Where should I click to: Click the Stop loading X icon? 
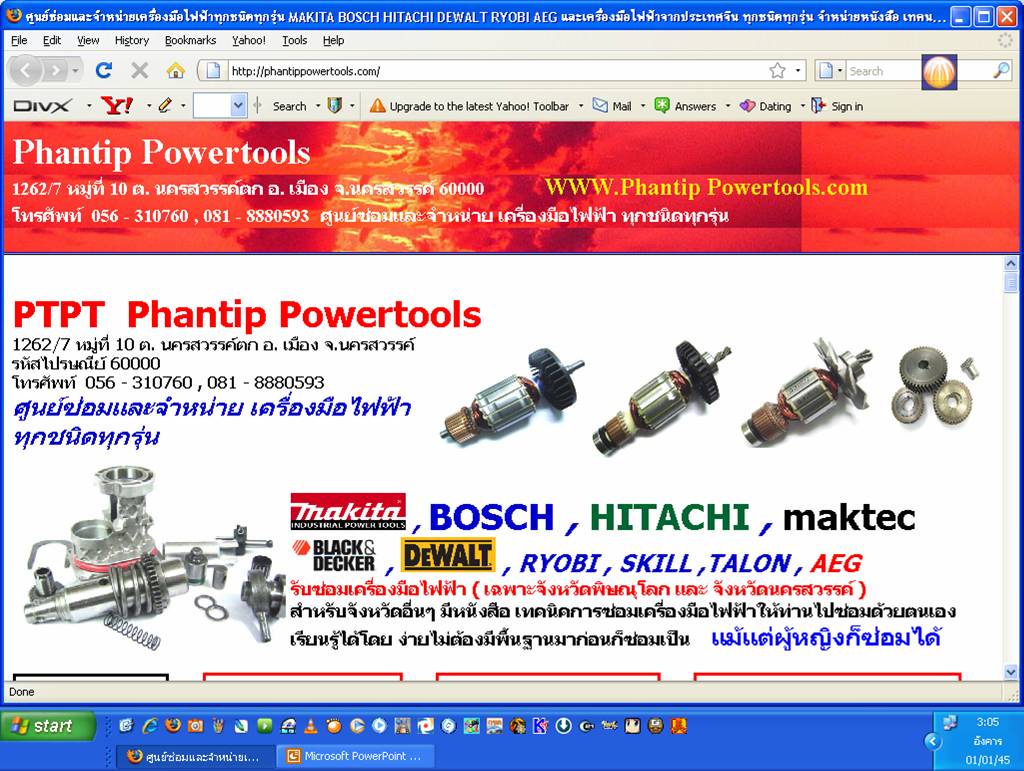tap(139, 70)
